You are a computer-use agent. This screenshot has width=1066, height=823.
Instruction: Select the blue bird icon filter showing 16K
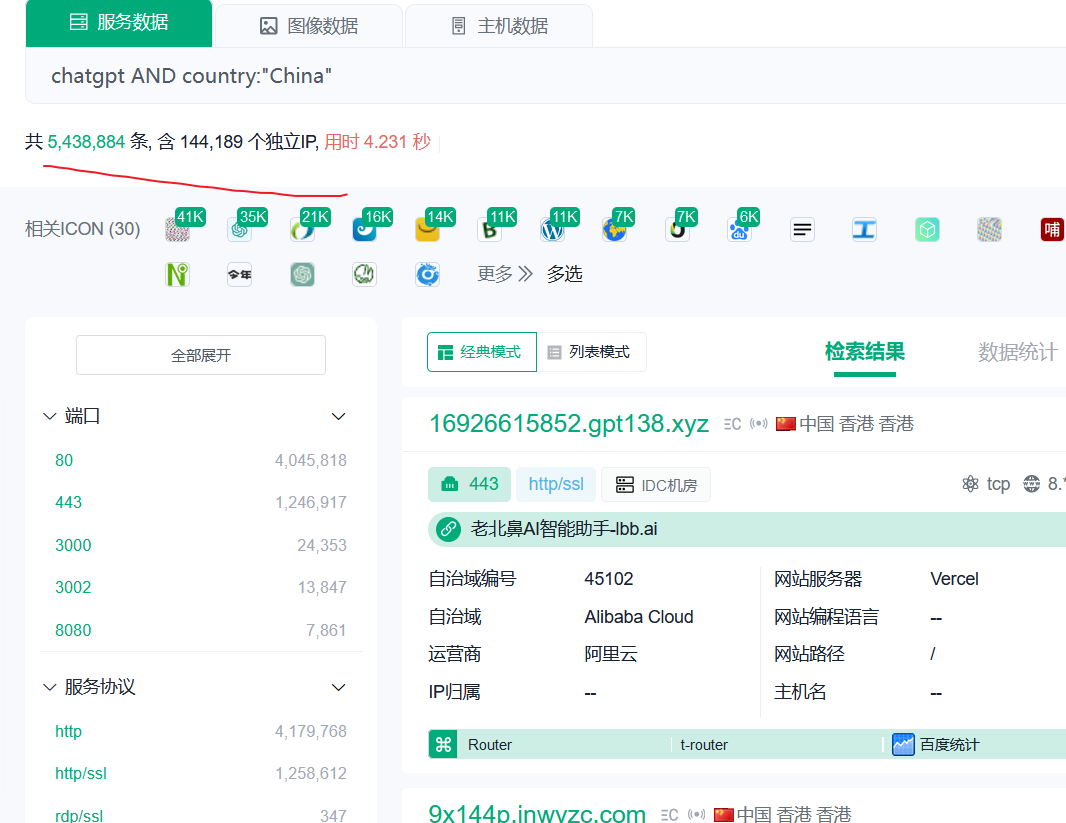[364, 229]
